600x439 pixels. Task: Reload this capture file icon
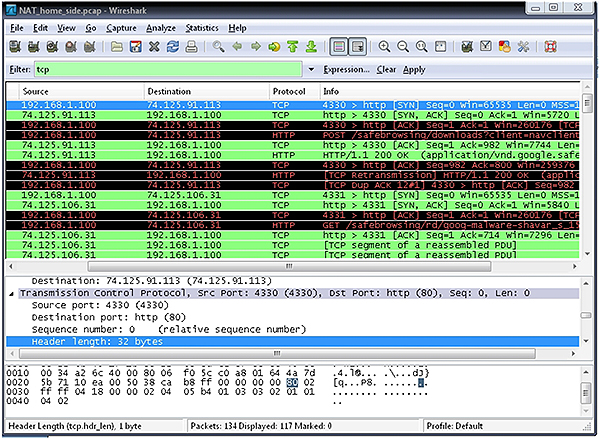tap(173, 47)
